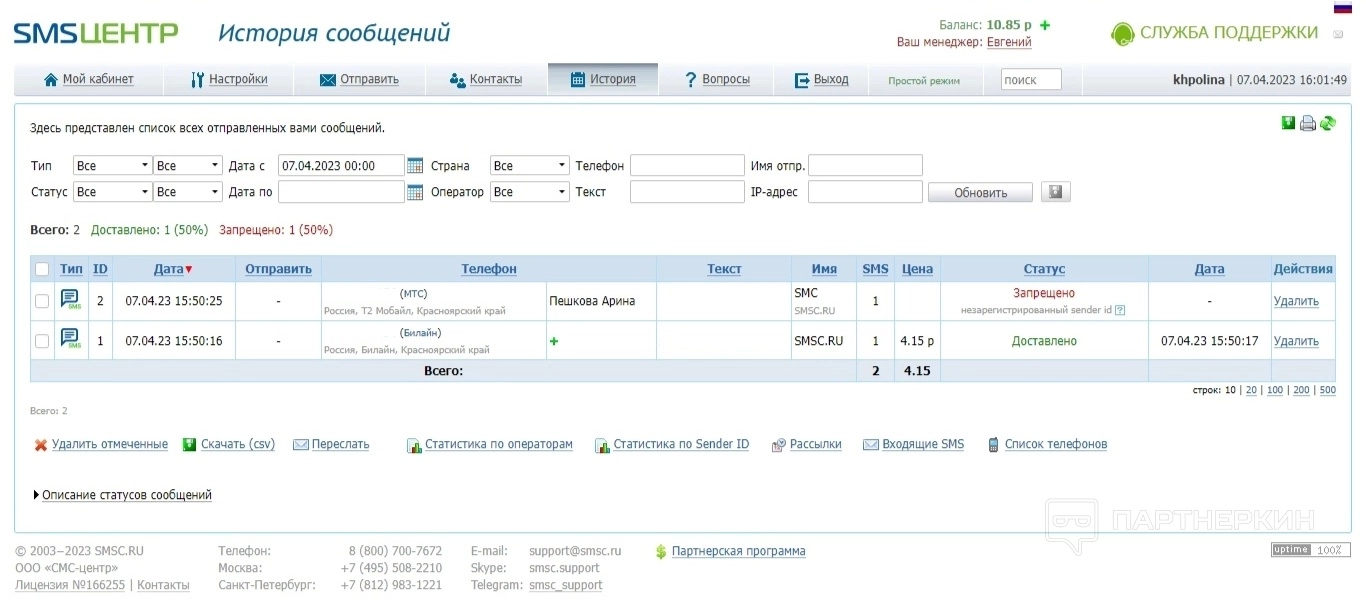Screen dimensions: 1366x608
Task: Click the green save icon at top right
Action: click(x=1289, y=123)
